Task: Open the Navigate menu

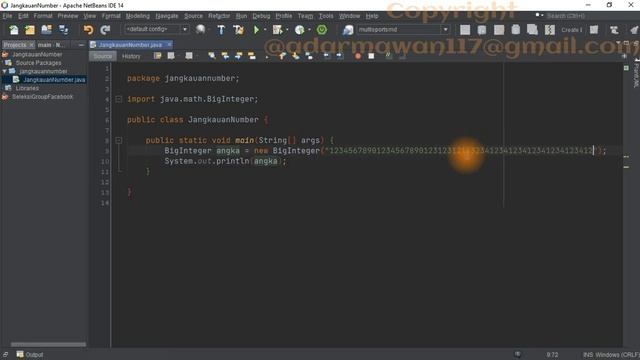Action: (x=167, y=16)
